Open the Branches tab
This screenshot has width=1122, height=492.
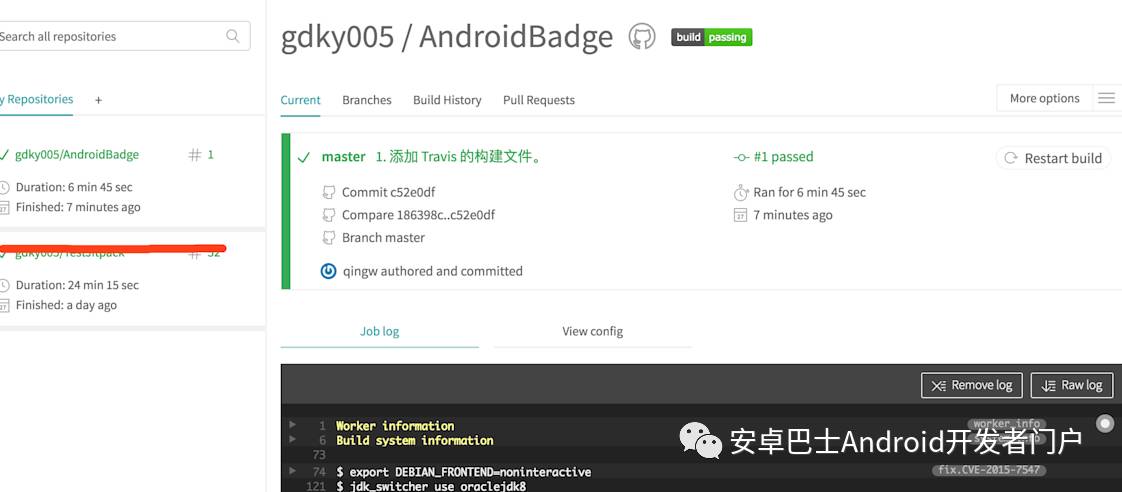click(x=366, y=100)
